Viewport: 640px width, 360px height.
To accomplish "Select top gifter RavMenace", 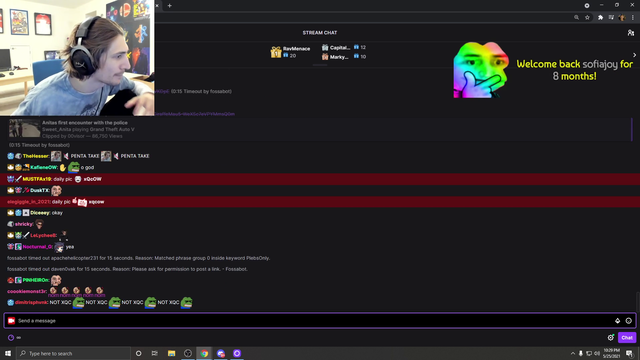I will click(x=291, y=52).
